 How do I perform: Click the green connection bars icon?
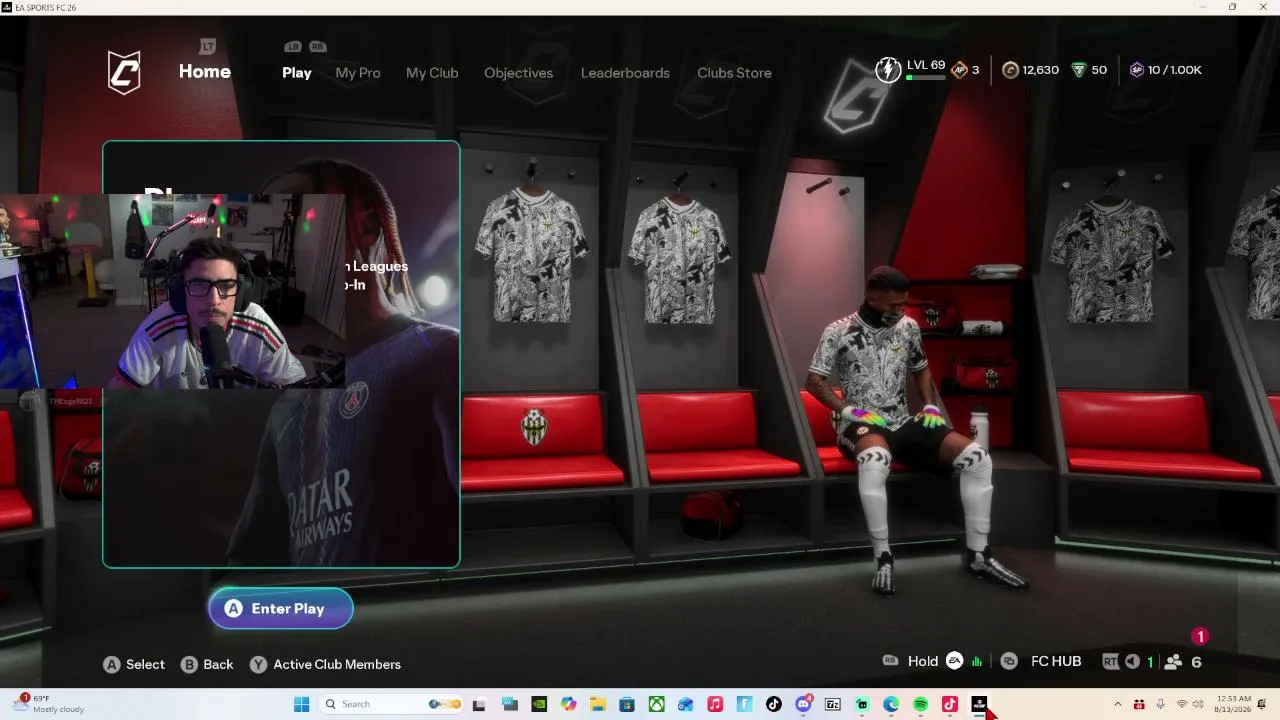tap(977, 661)
